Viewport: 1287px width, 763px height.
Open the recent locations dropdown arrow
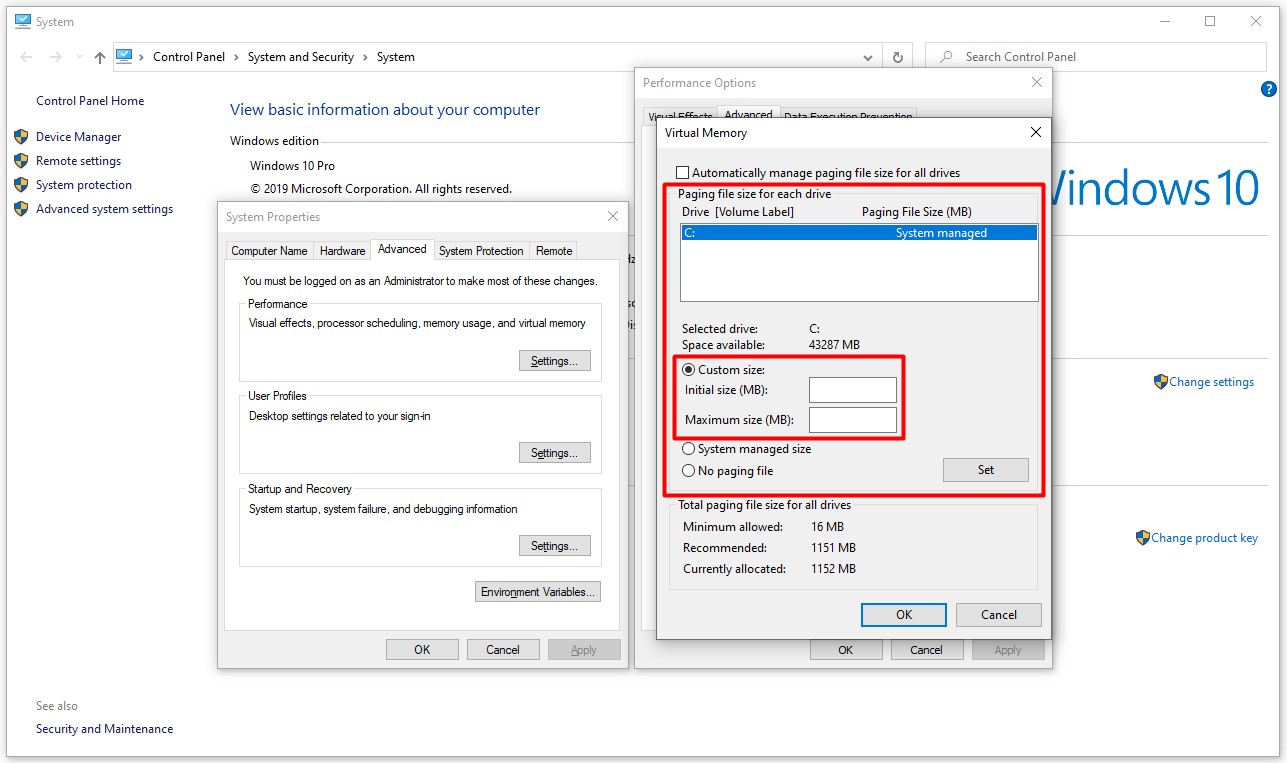click(x=78, y=57)
